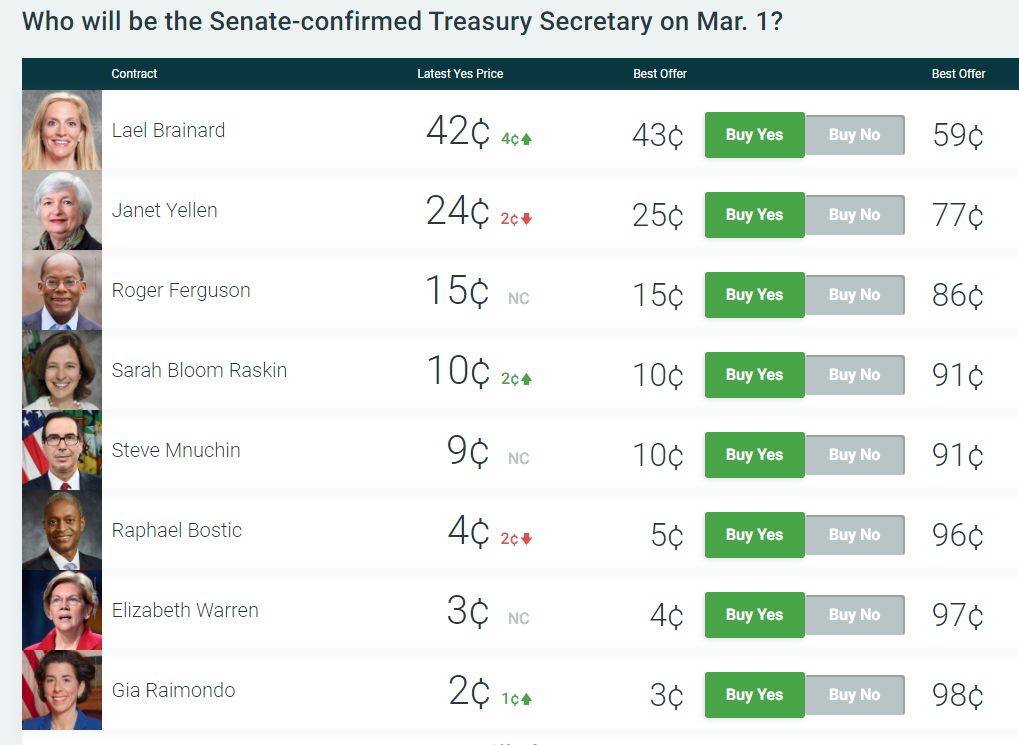Open the Raphael Bostic contract name
1019x745 pixels.
pyautogui.click(x=177, y=530)
